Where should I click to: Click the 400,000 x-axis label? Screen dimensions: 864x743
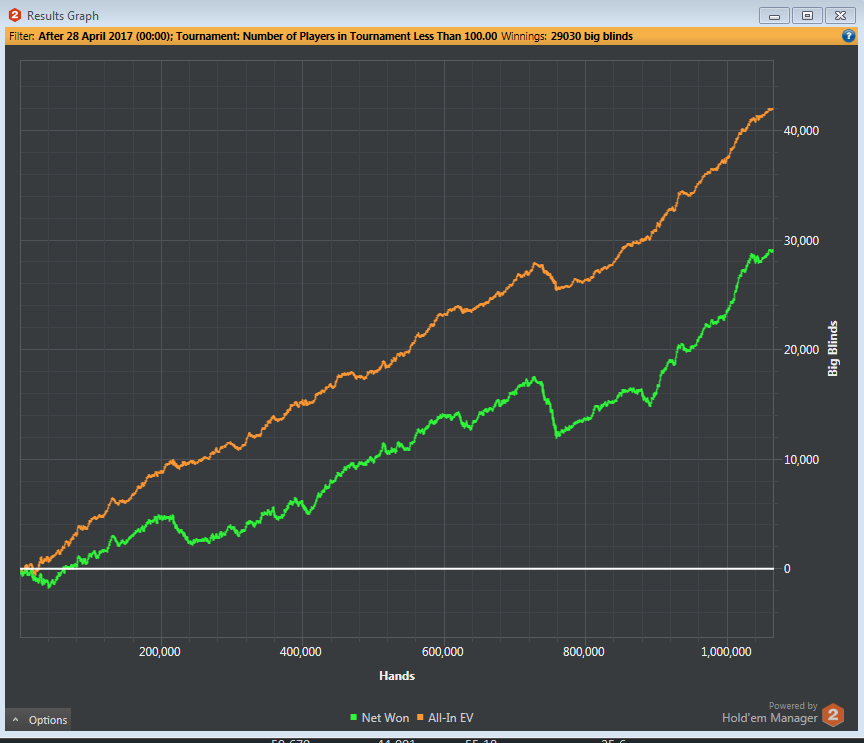tap(301, 652)
